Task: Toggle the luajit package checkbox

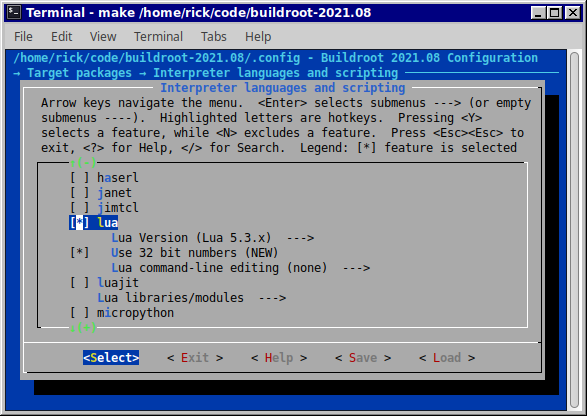Action: point(80,283)
